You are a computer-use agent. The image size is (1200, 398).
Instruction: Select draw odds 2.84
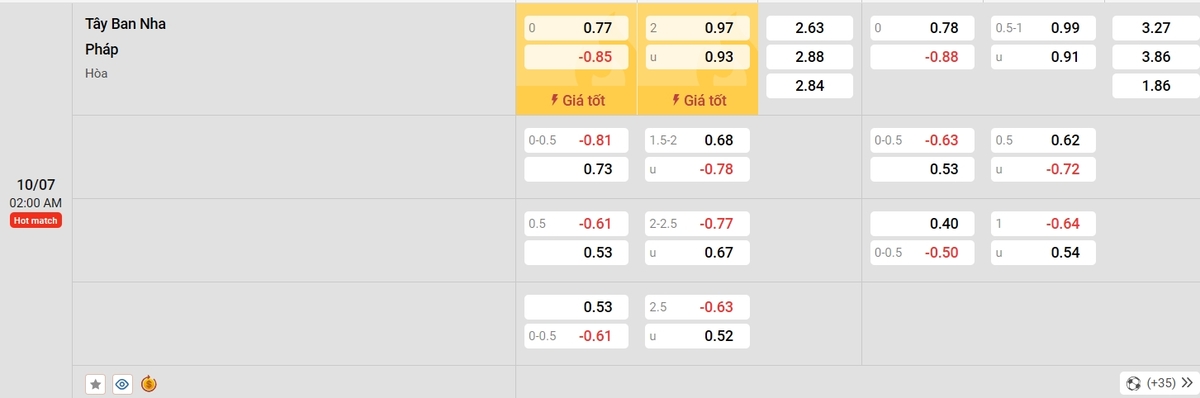[x=809, y=86]
